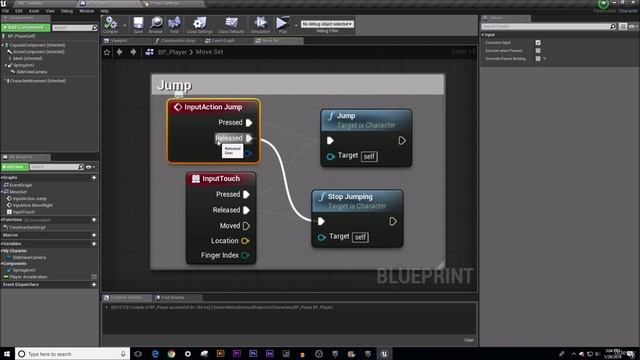Image resolution: width=640 pixels, height=360 pixels.
Task: Click the Components panel search field
Action: pos(75,28)
